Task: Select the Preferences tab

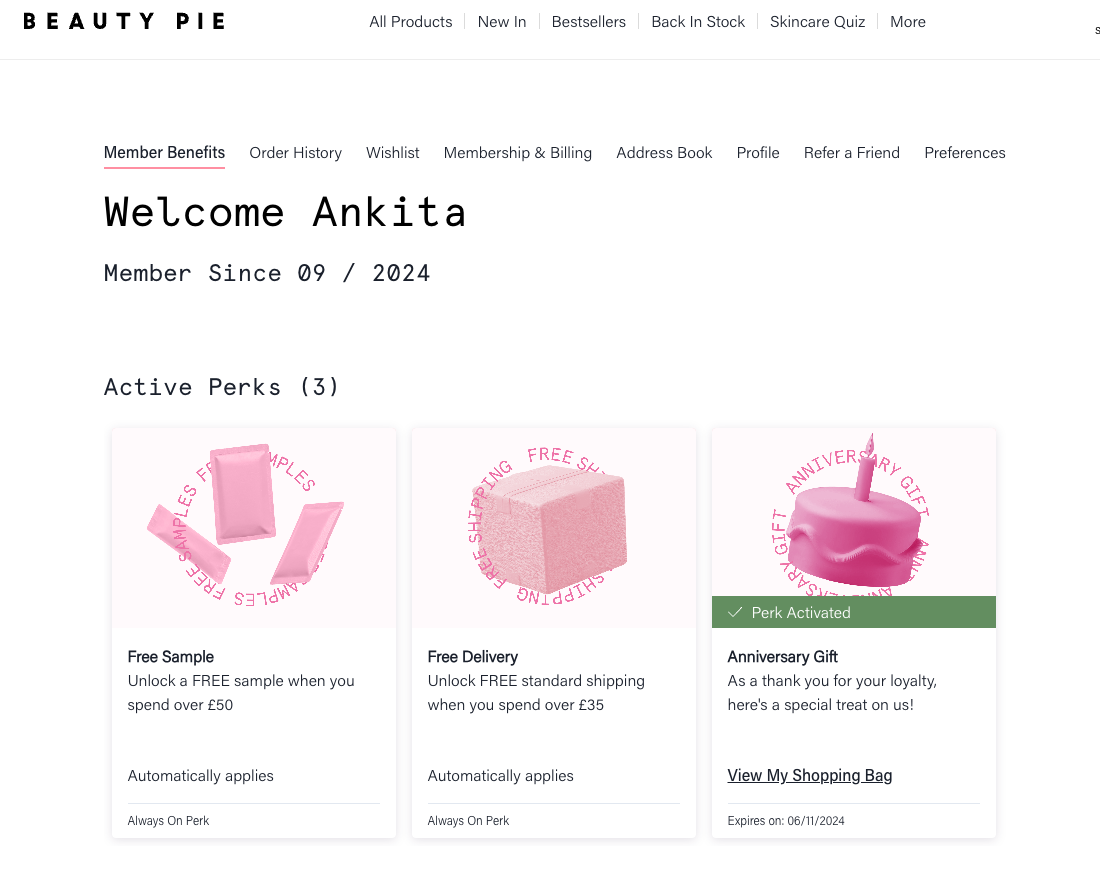Action: click(965, 153)
